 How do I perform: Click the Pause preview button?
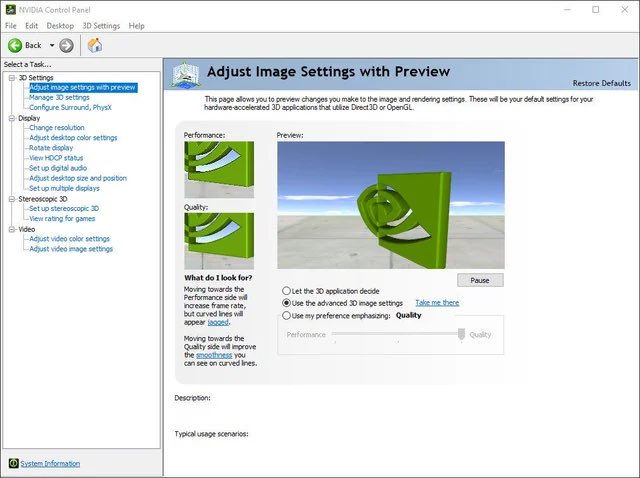click(480, 280)
